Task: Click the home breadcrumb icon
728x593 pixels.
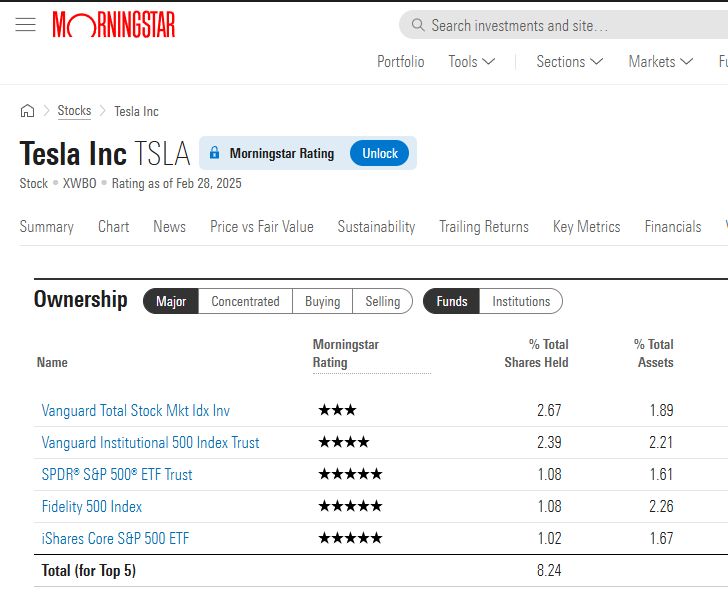Action: point(27,111)
